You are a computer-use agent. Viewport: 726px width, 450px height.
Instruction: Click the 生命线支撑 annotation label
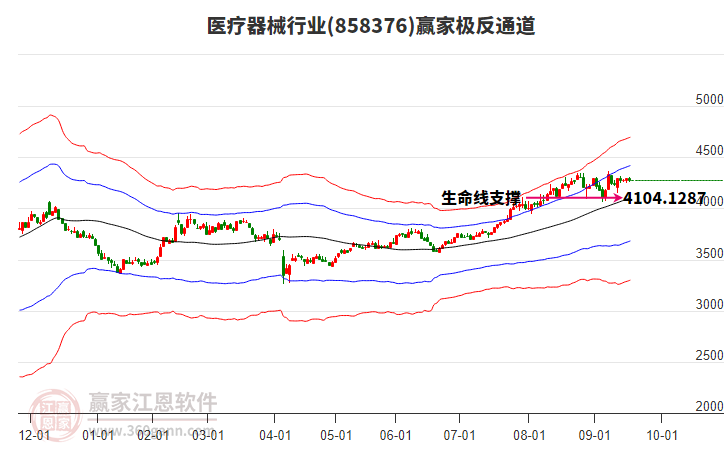click(x=481, y=198)
